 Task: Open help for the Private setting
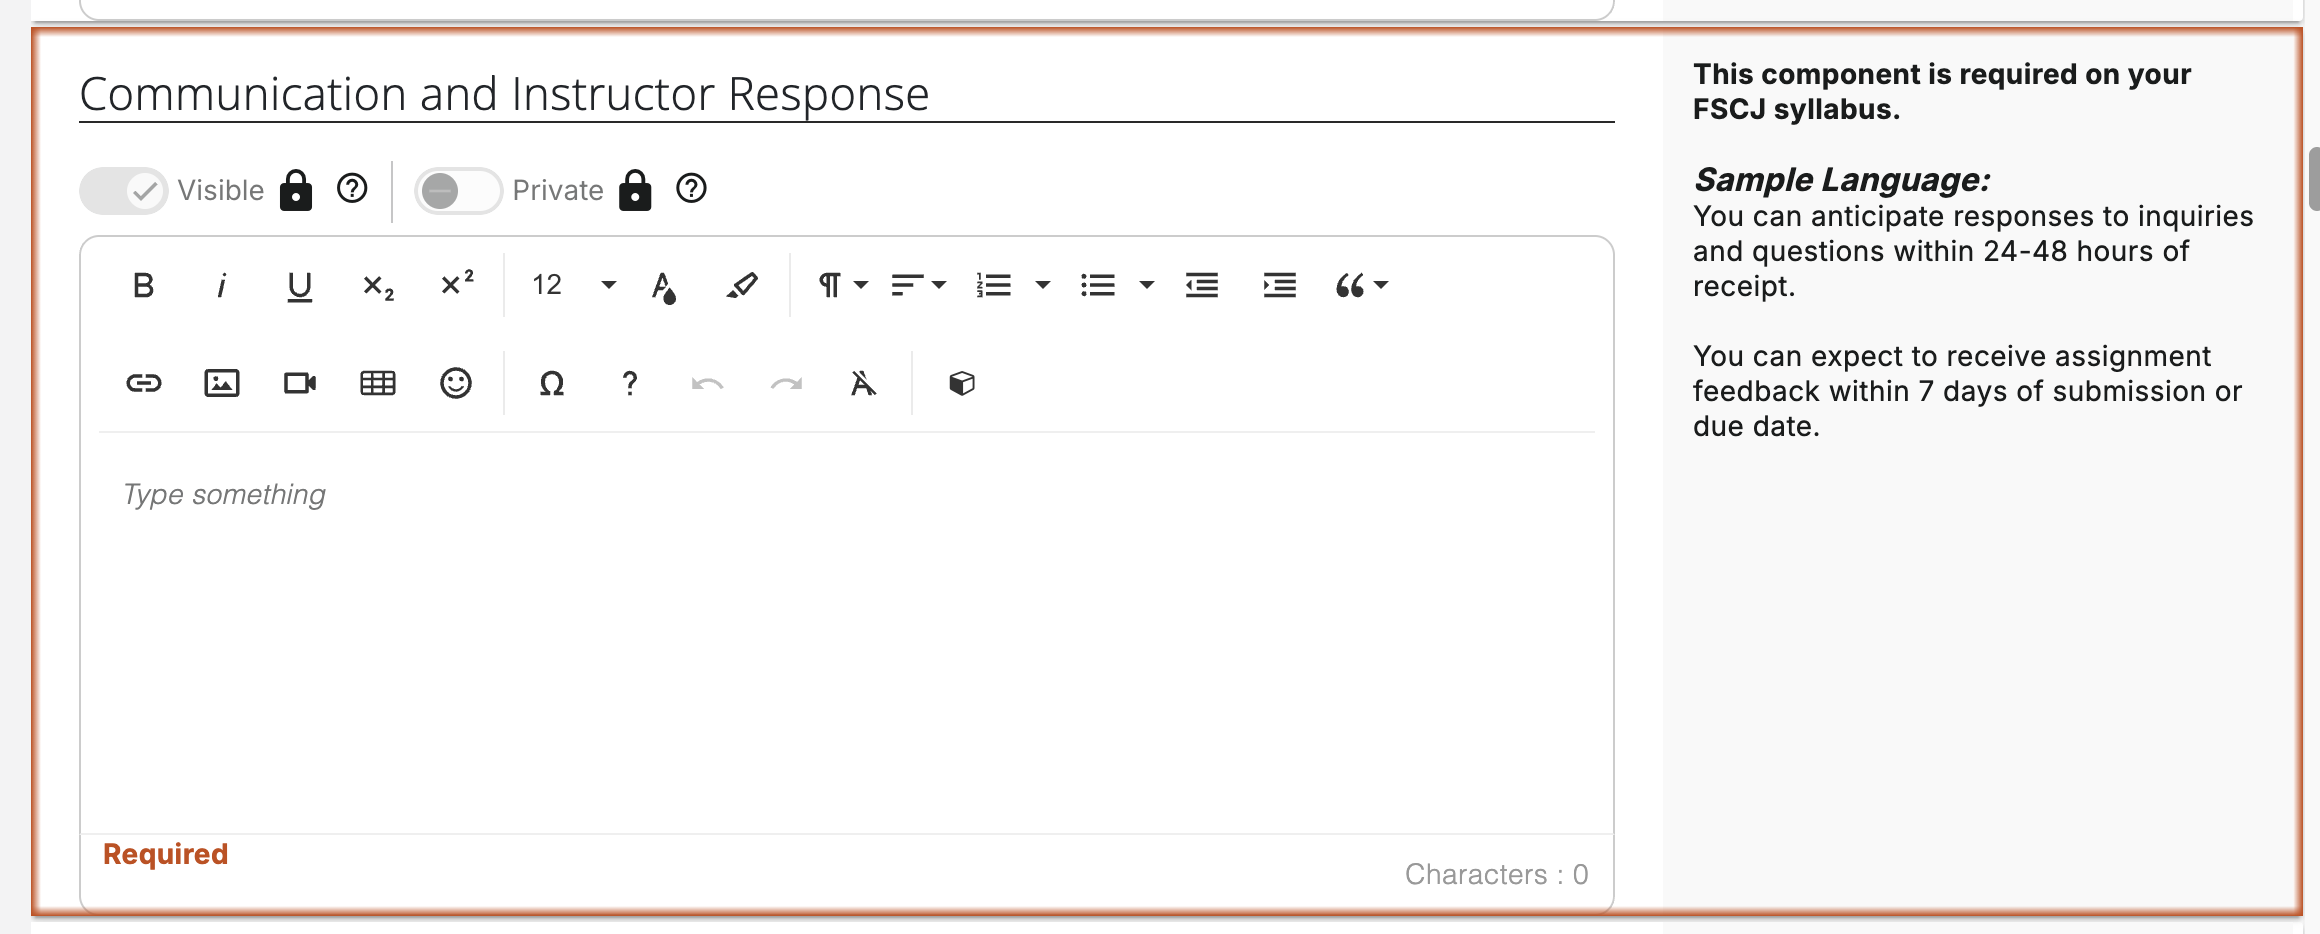(691, 188)
